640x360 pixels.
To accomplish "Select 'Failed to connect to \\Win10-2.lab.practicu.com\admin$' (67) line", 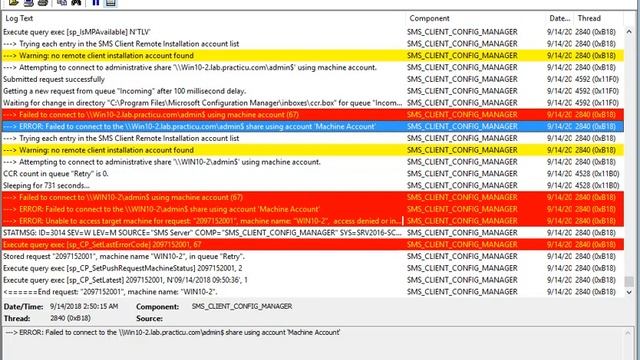I will [313, 115].
